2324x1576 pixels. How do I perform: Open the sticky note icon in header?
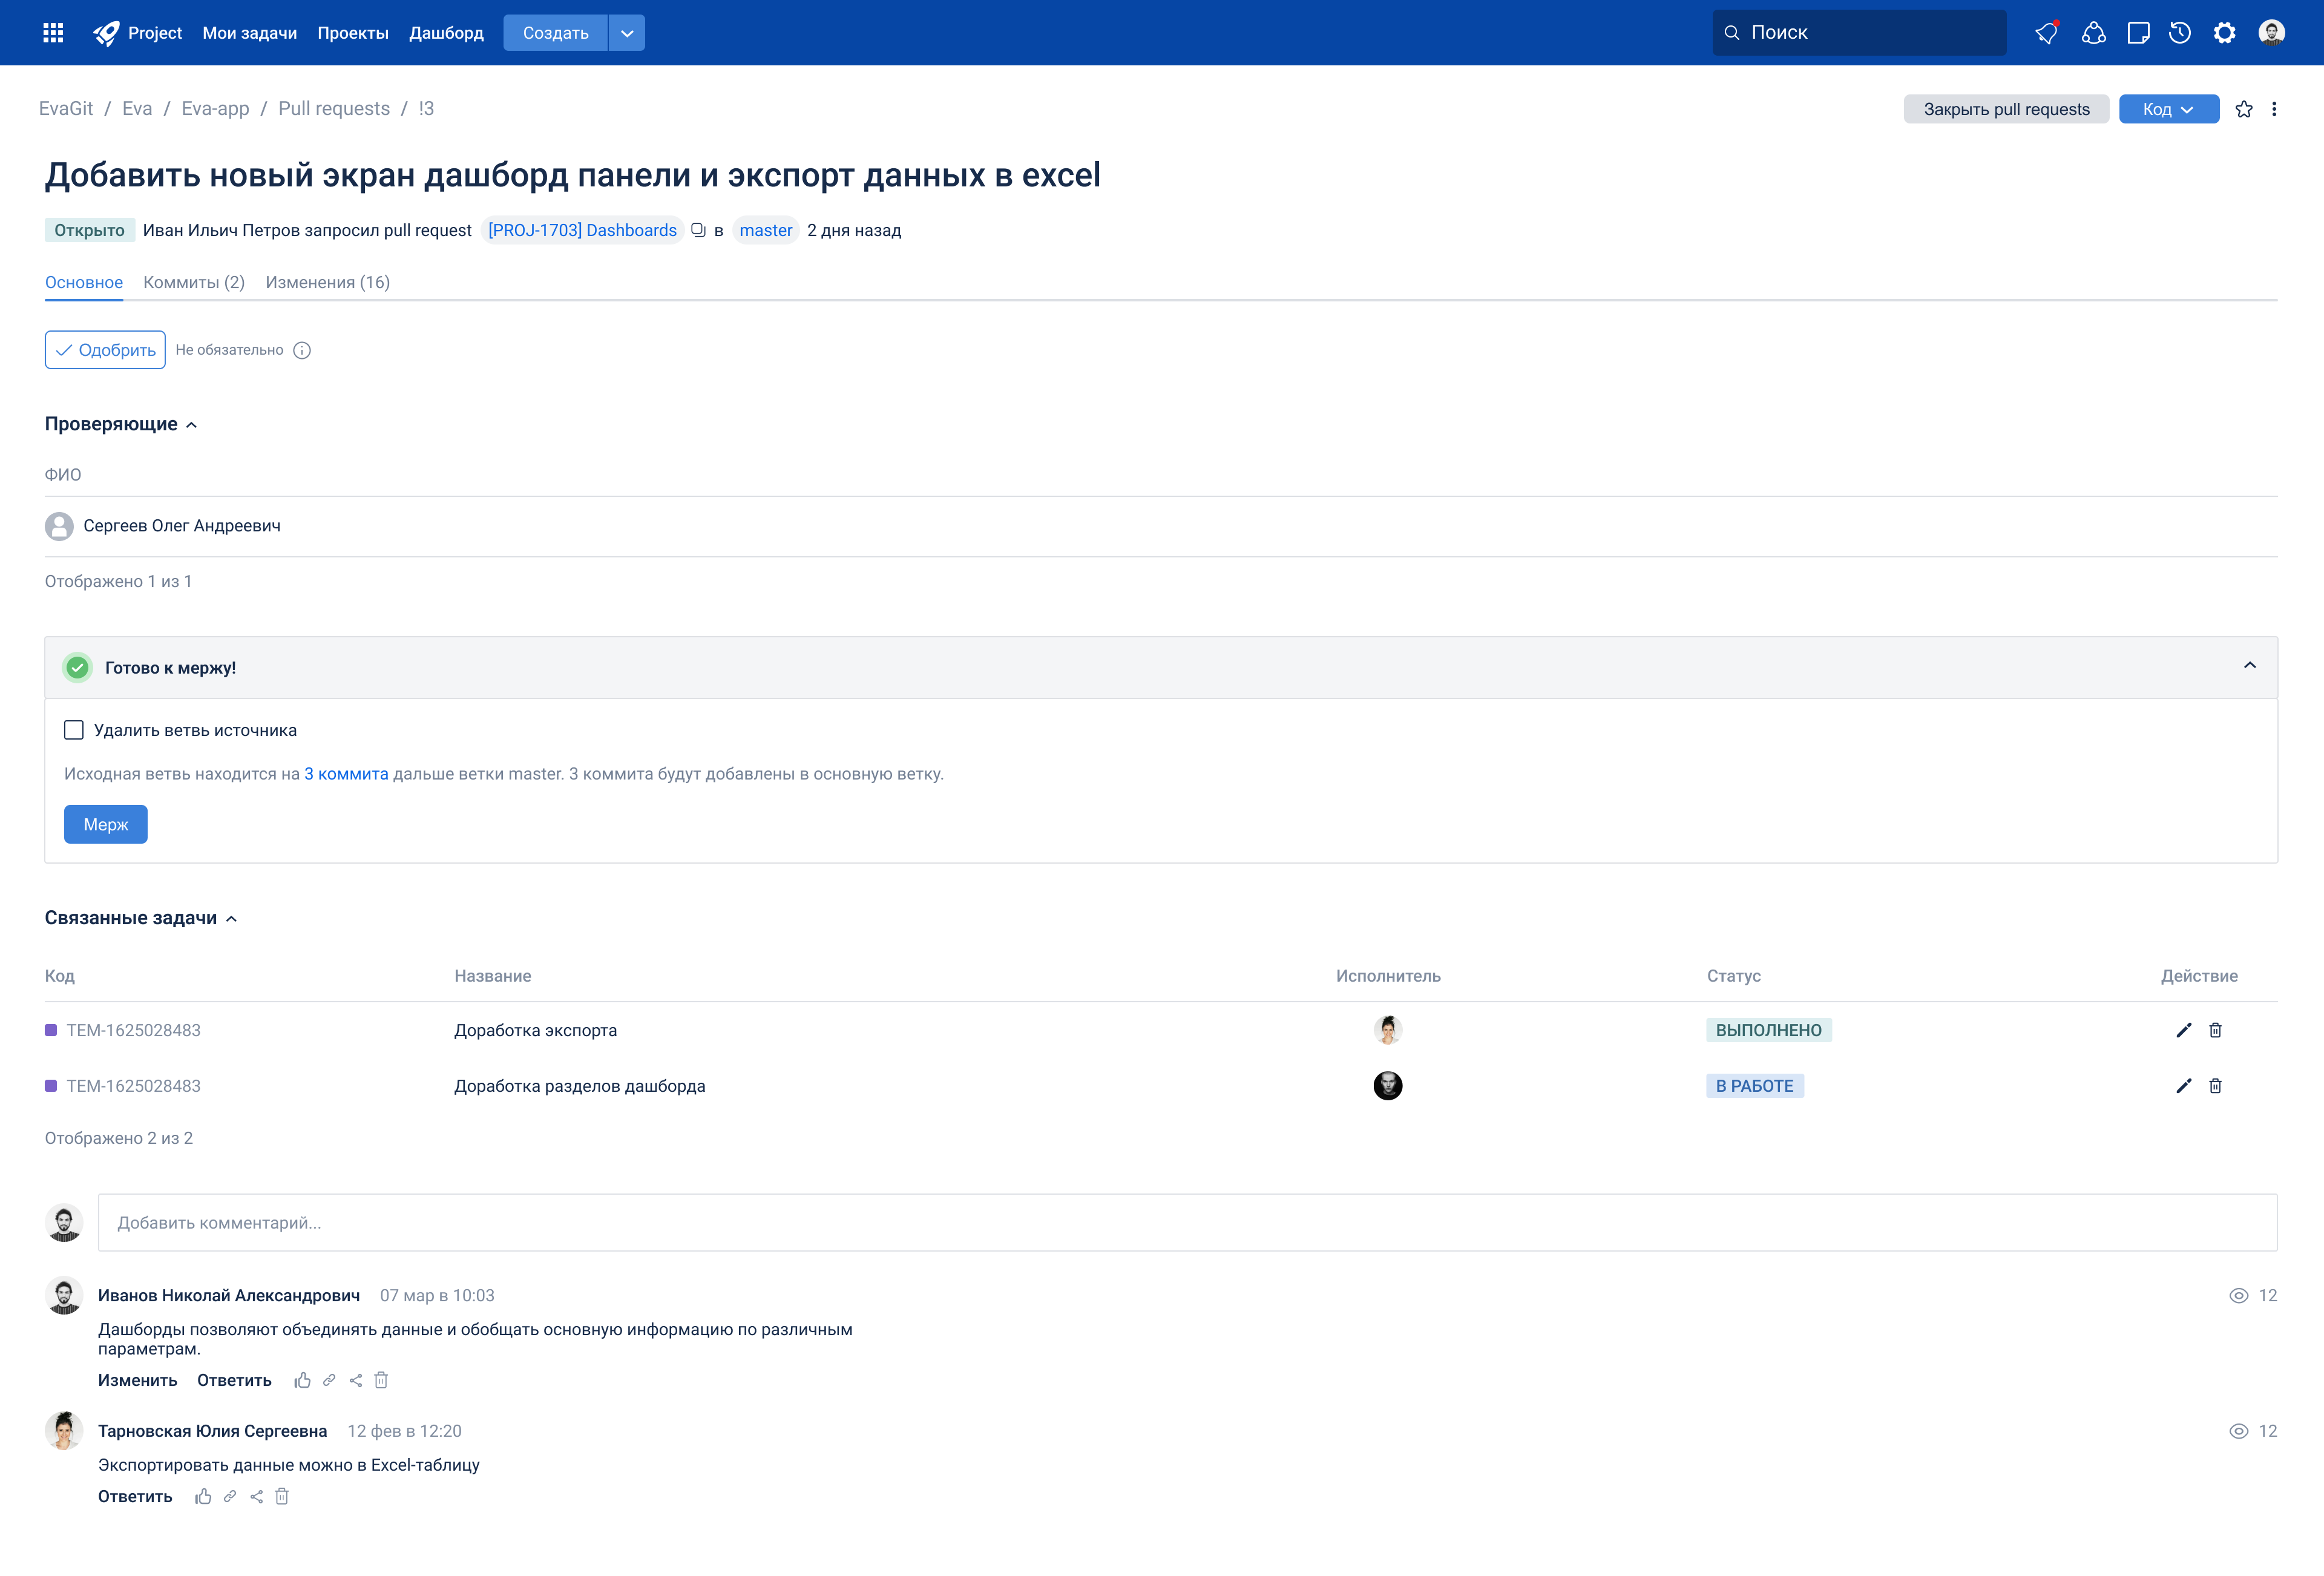[x=2138, y=33]
